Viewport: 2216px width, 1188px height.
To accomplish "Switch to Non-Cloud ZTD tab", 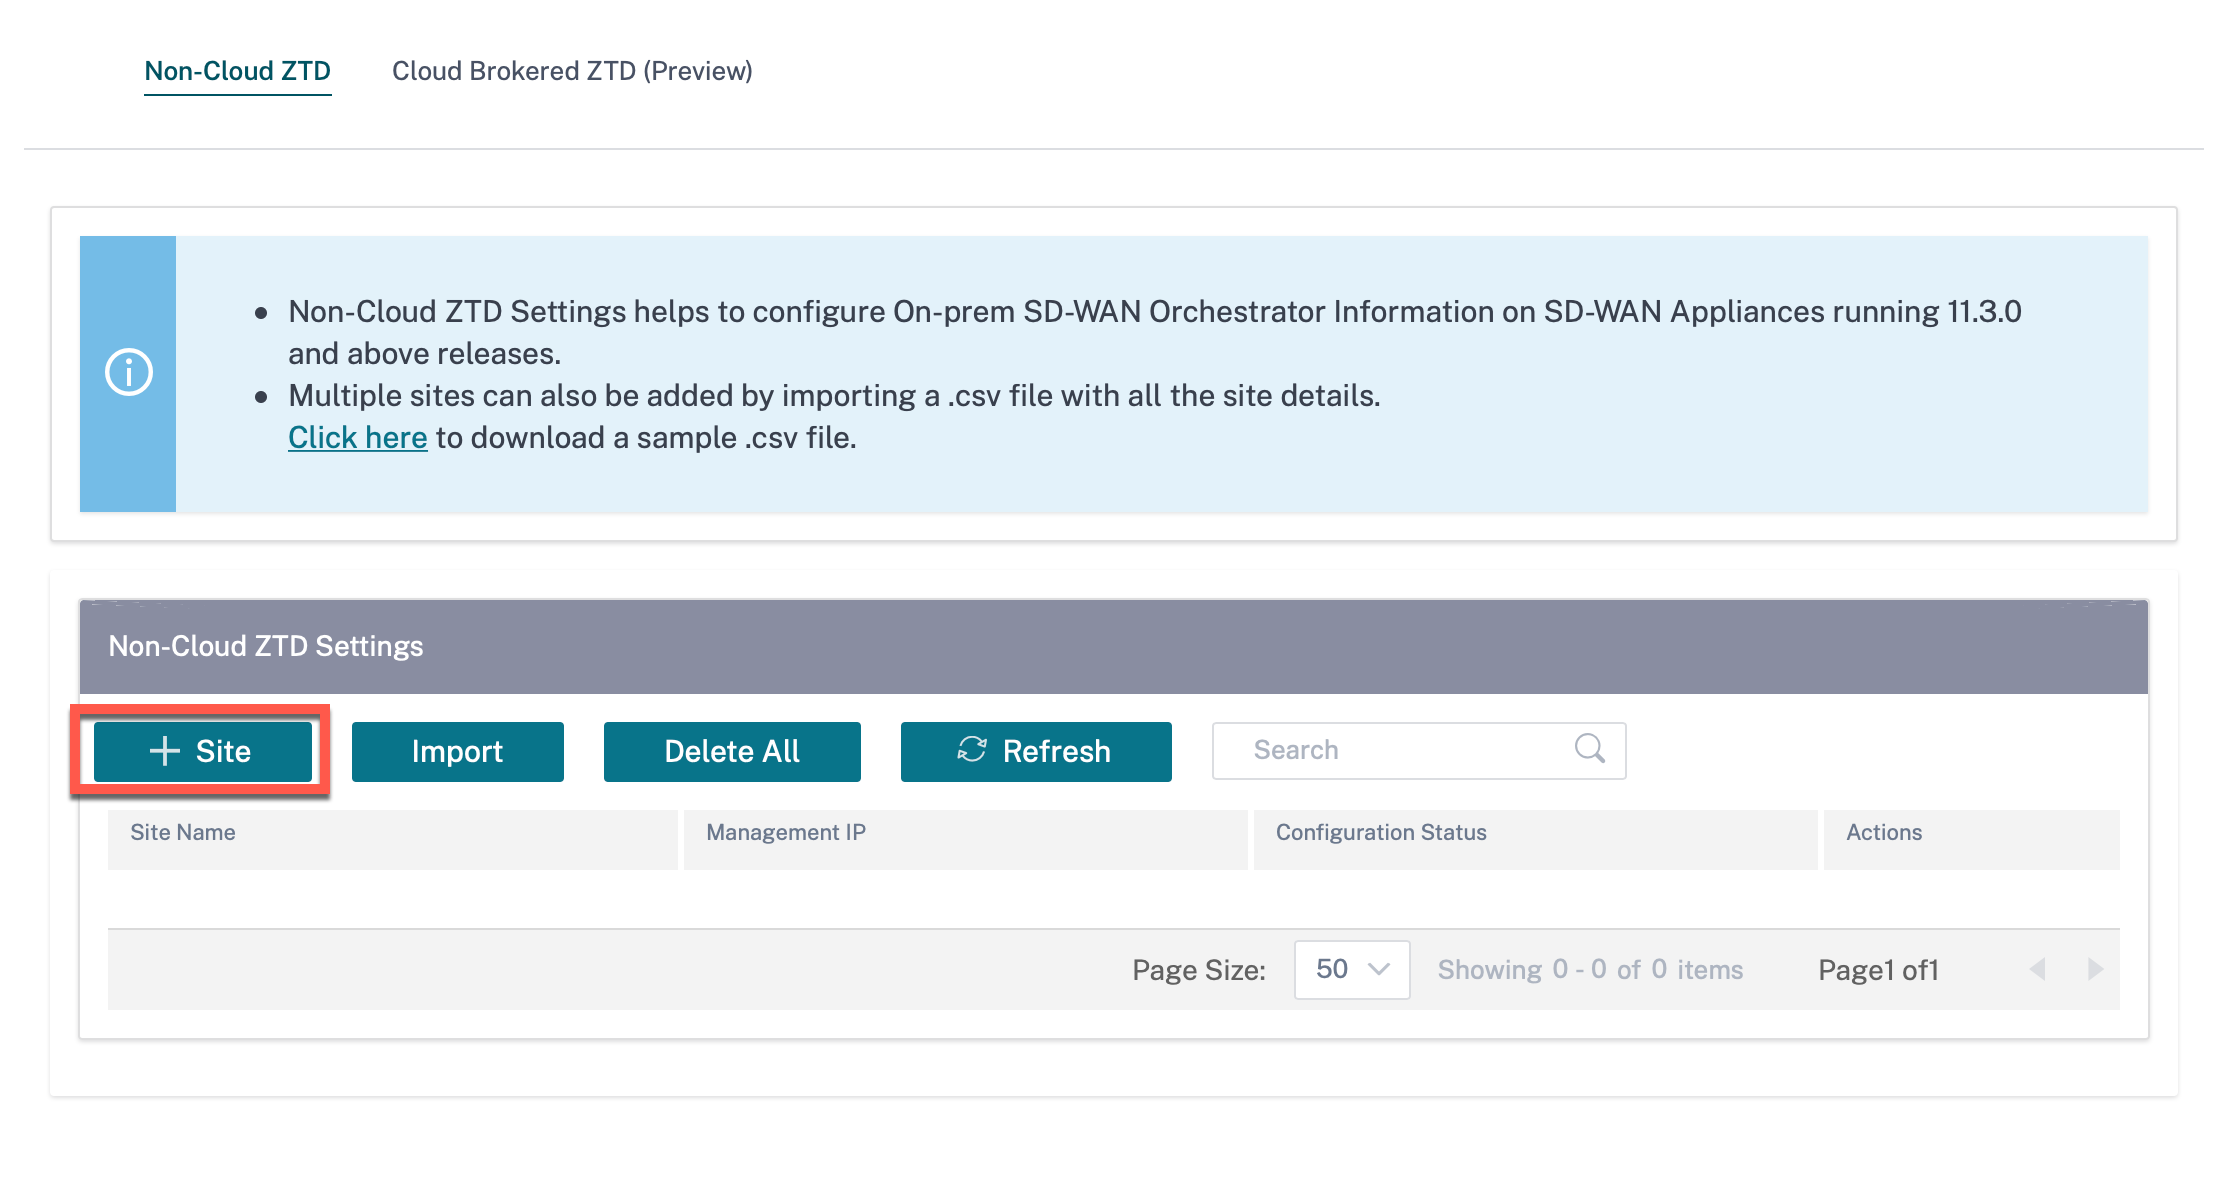I will (x=238, y=71).
